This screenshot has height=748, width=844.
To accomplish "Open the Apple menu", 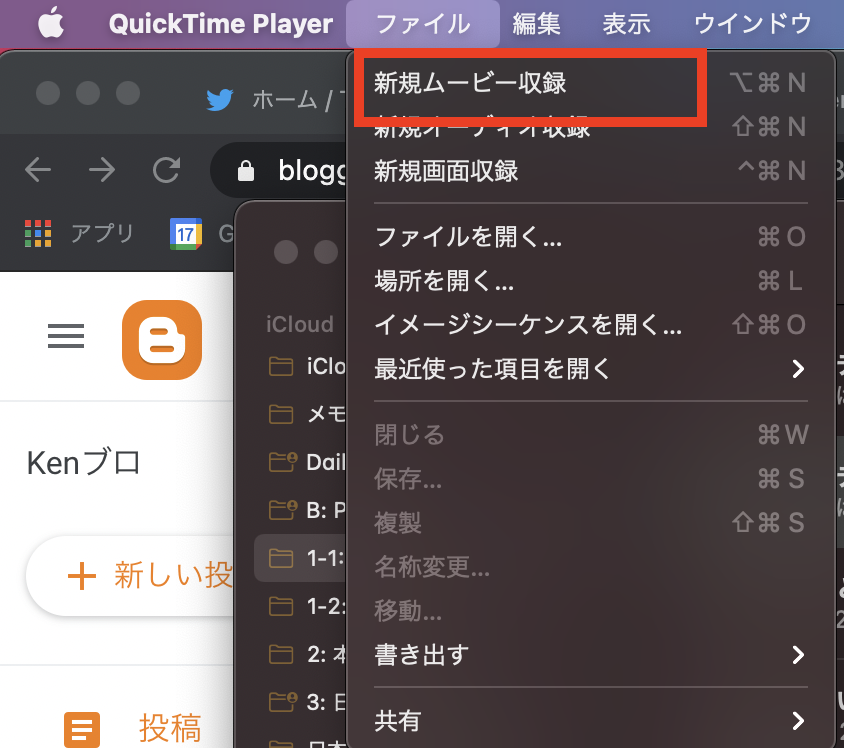I will [51, 24].
